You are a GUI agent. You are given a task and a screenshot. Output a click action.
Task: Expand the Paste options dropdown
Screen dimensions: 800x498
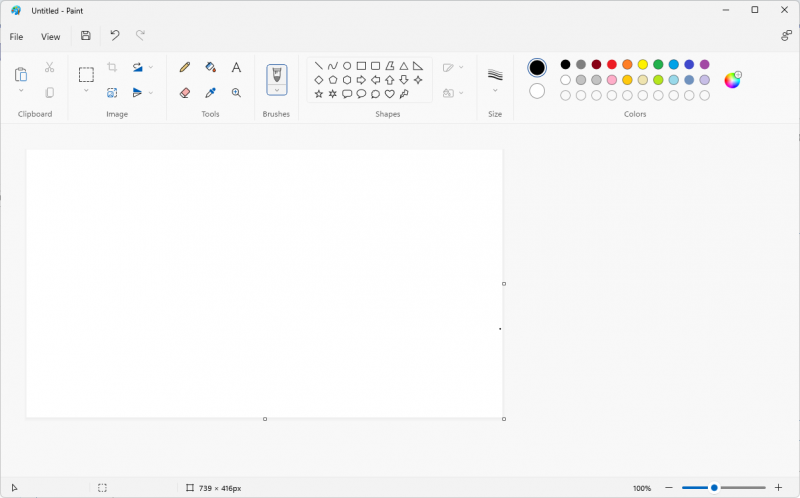coord(21,91)
